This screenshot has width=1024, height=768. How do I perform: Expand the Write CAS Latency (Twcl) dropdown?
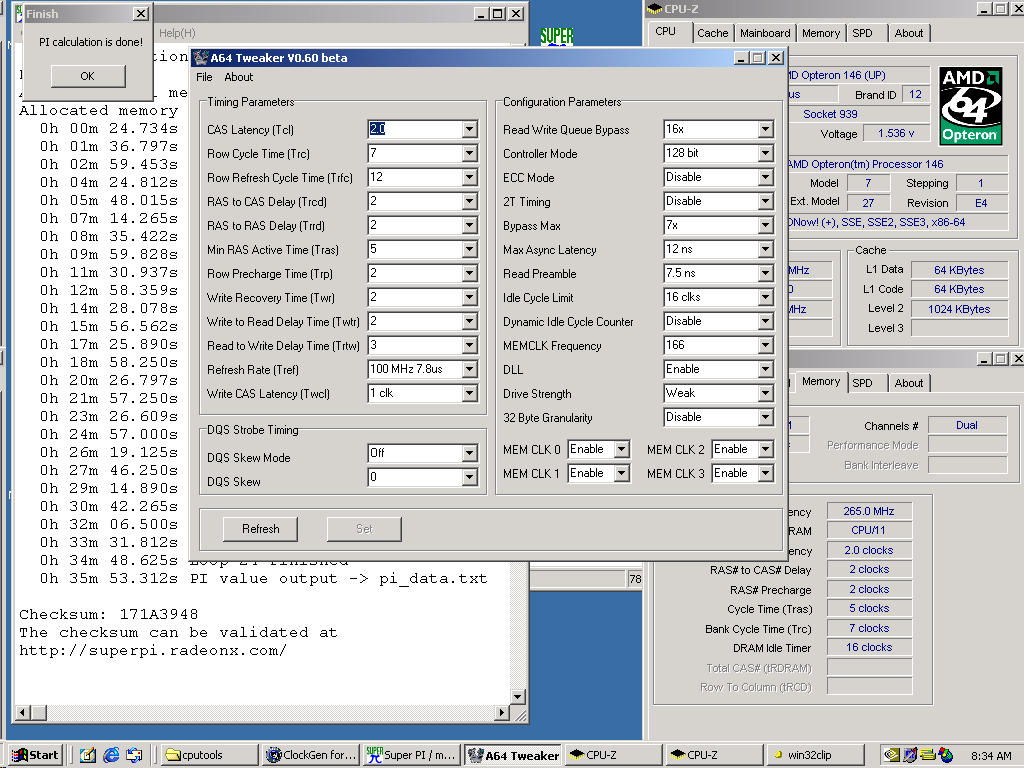point(470,394)
